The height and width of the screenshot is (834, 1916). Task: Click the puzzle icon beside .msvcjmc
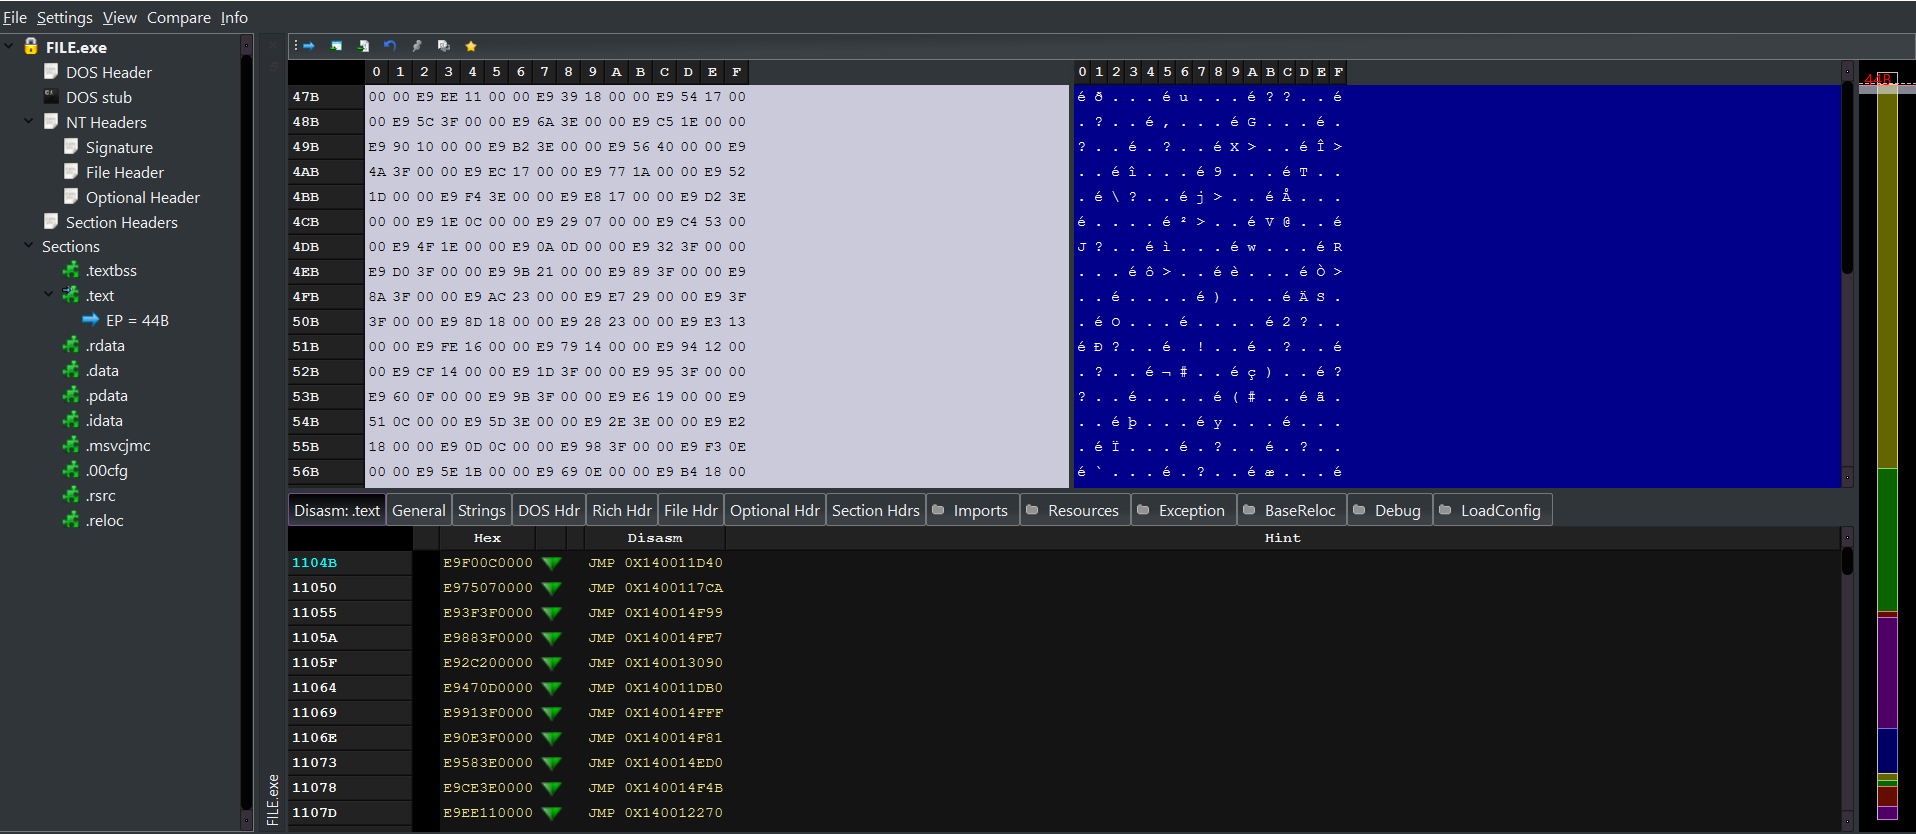71,445
